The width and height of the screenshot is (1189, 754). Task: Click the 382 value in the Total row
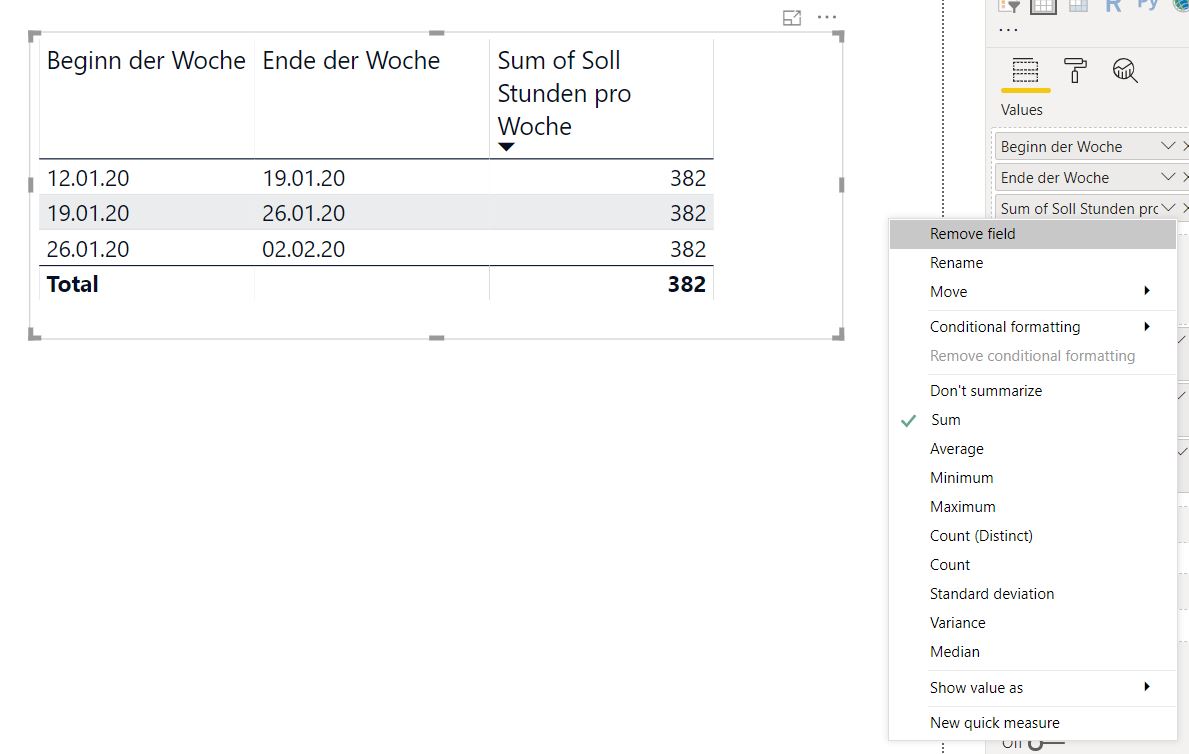(687, 284)
